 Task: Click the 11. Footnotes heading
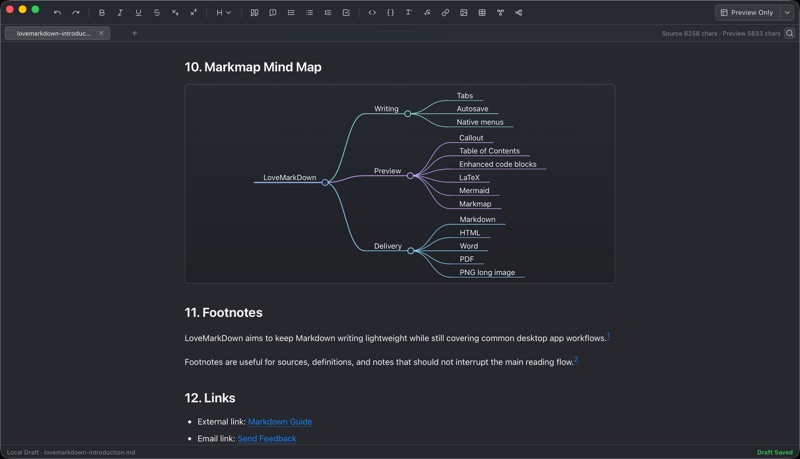tap(223, 313)
